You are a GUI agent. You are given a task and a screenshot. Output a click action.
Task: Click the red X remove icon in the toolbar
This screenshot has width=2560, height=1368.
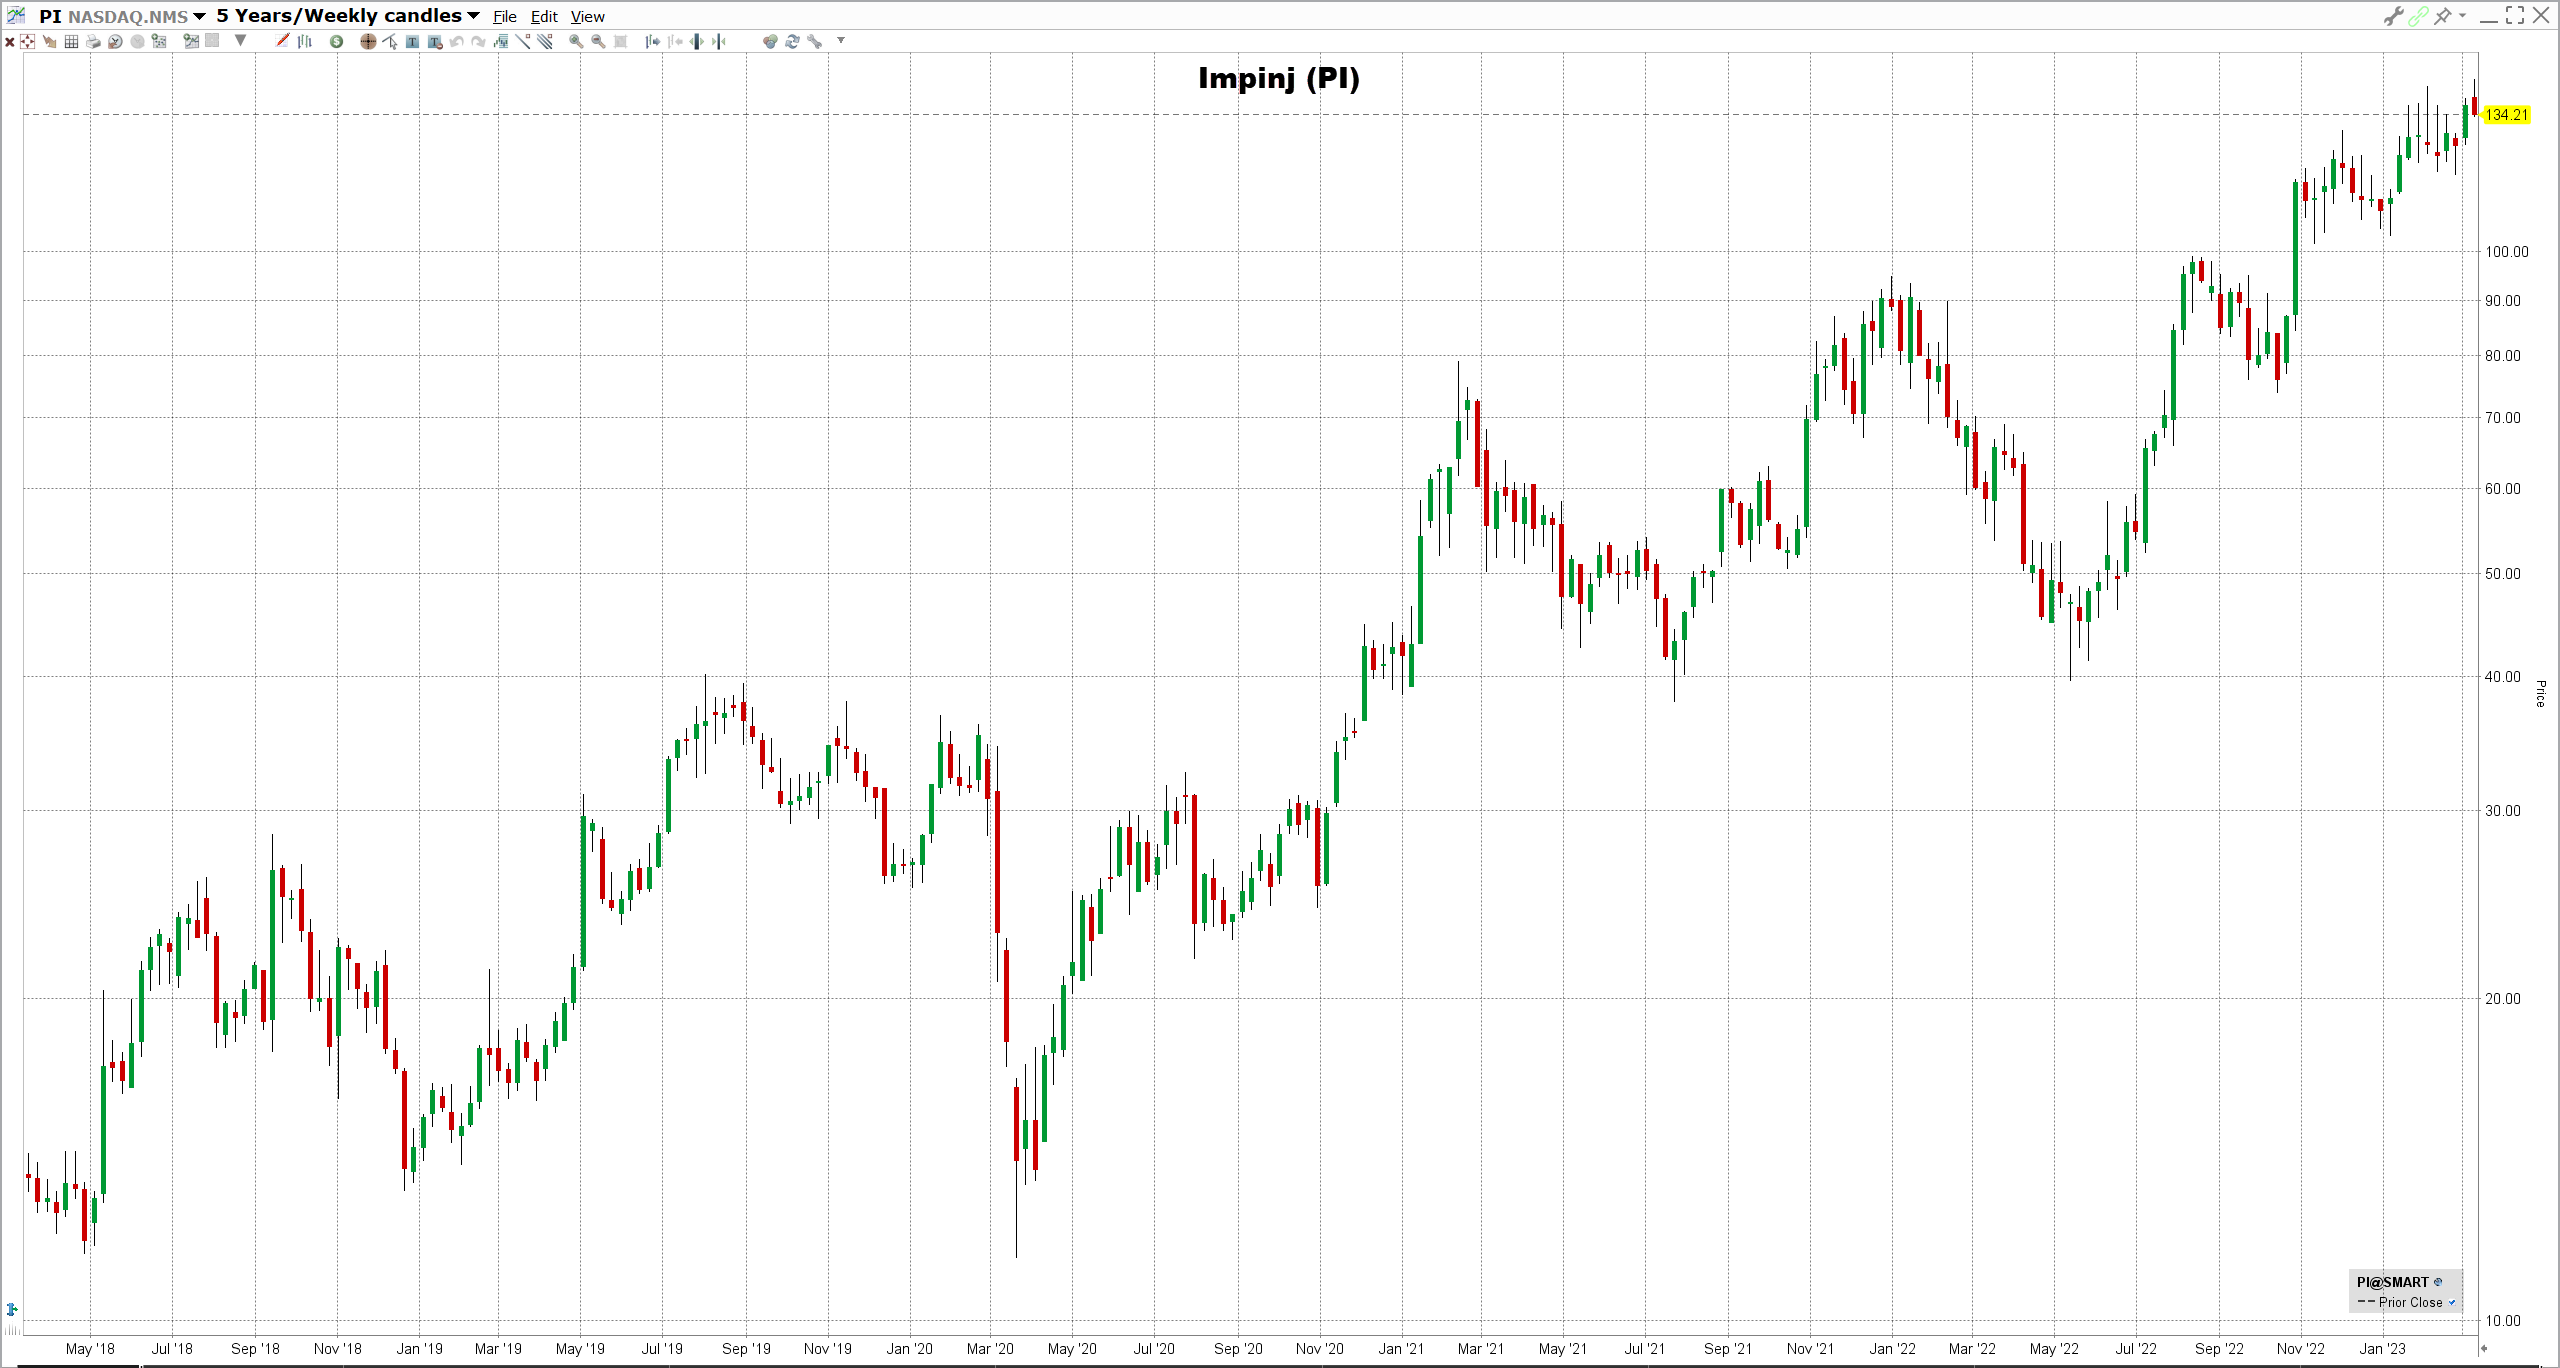[9, 41]
